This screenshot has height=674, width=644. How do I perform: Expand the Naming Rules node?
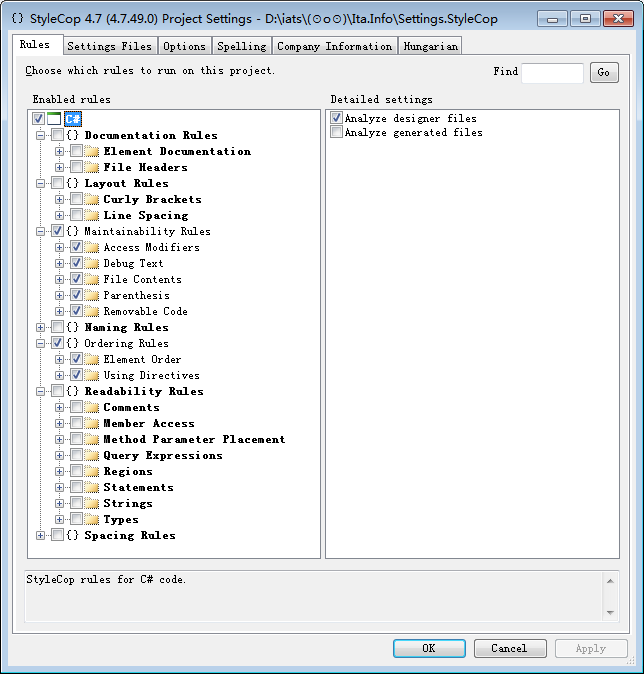click(x=40, y=328)
